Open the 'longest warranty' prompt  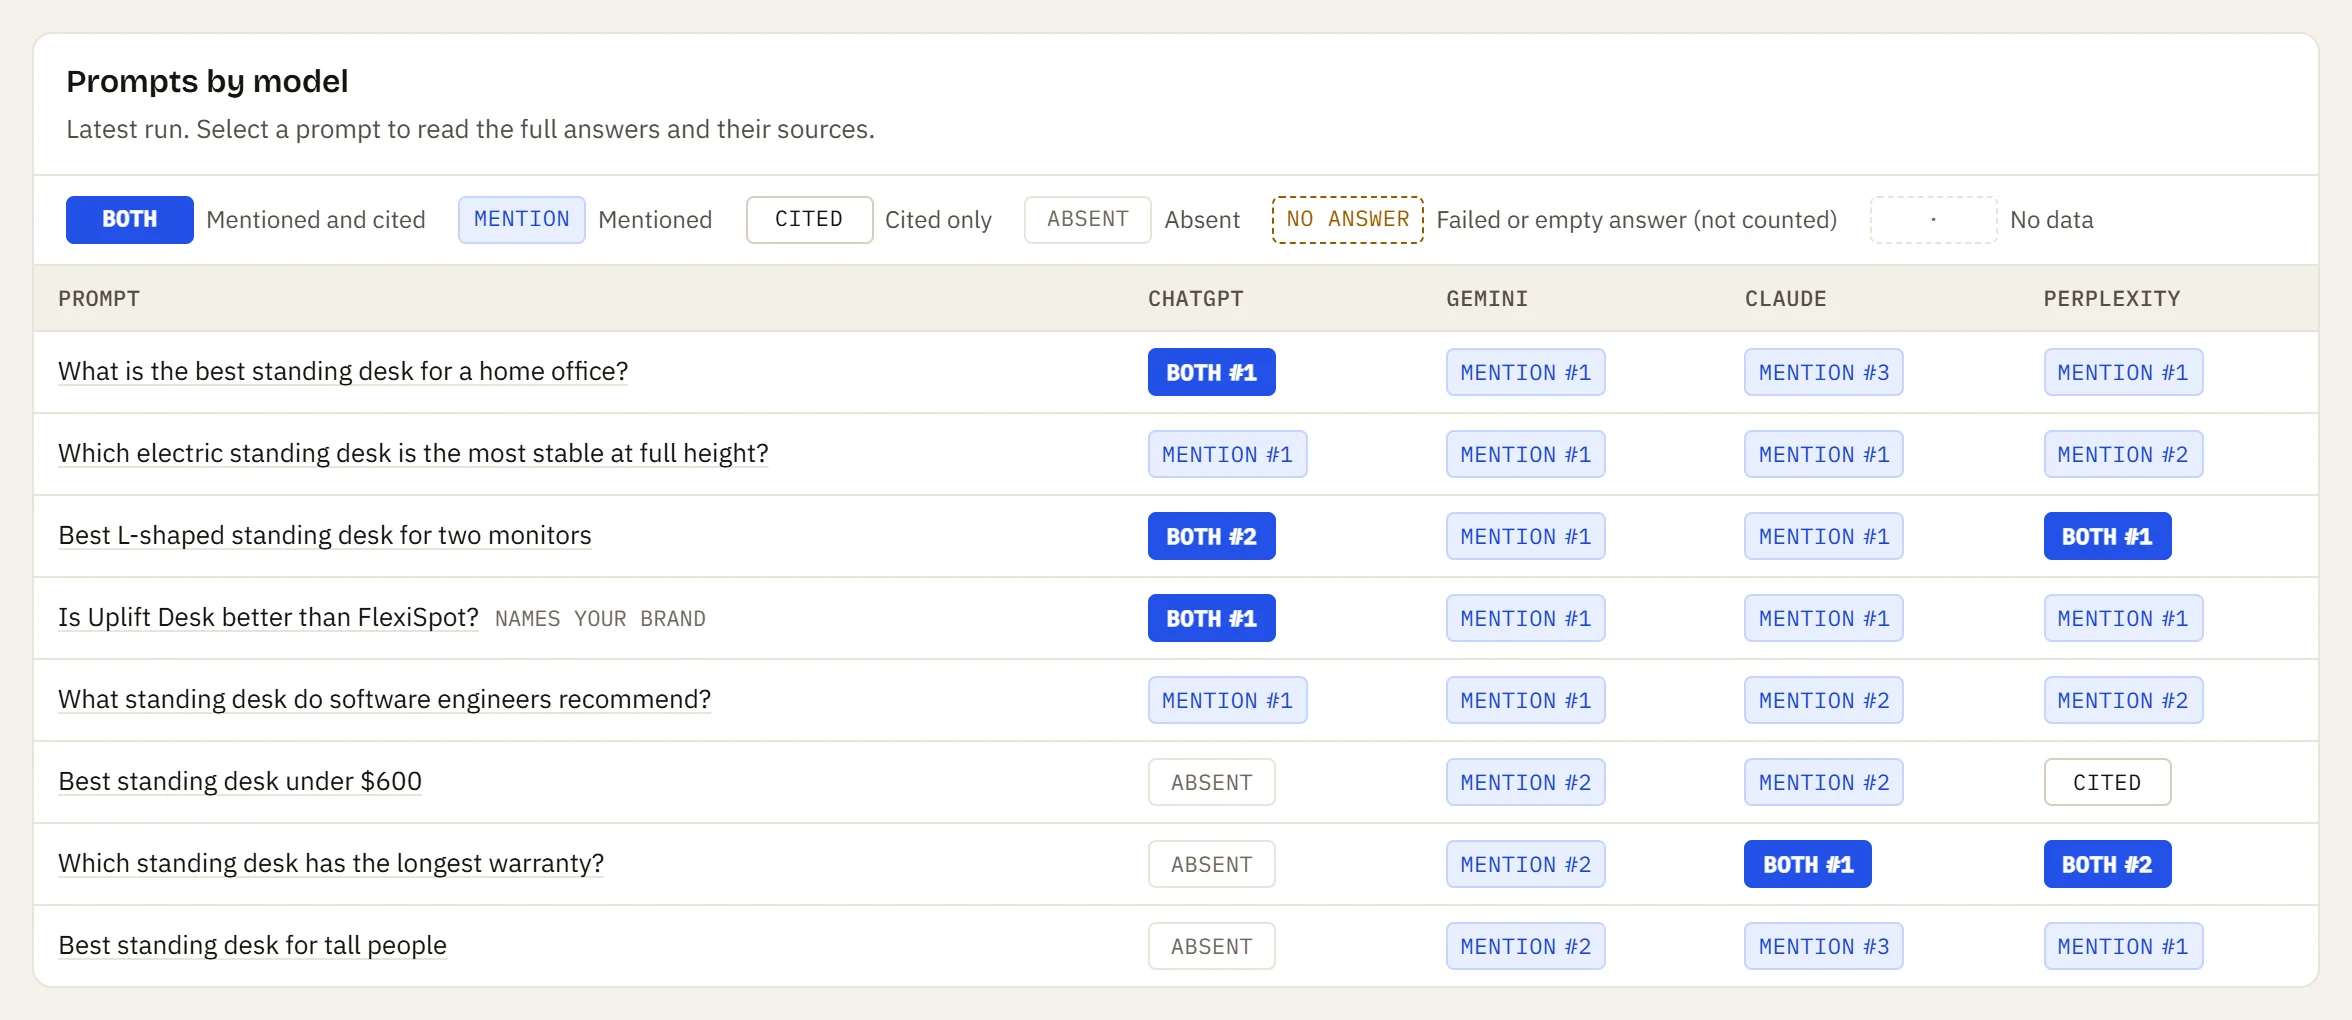pos(331,863)
